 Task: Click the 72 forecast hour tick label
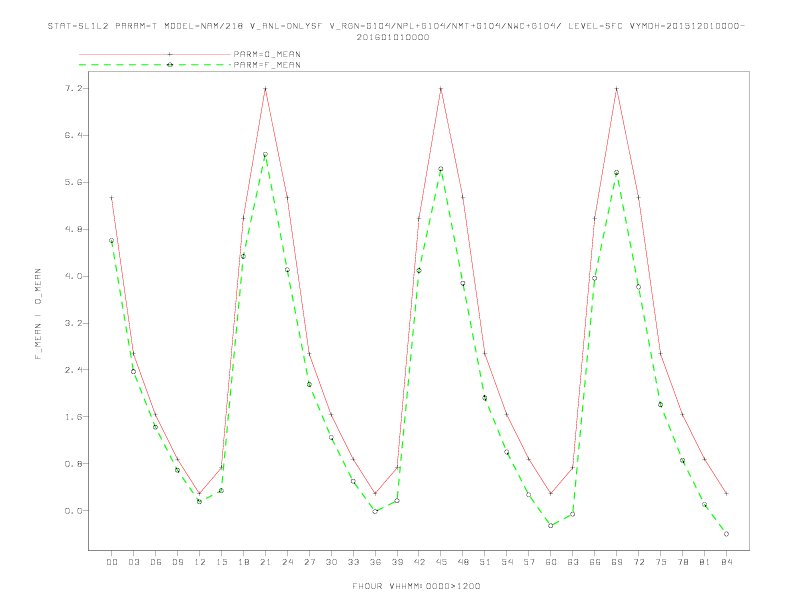pos(638,562)
